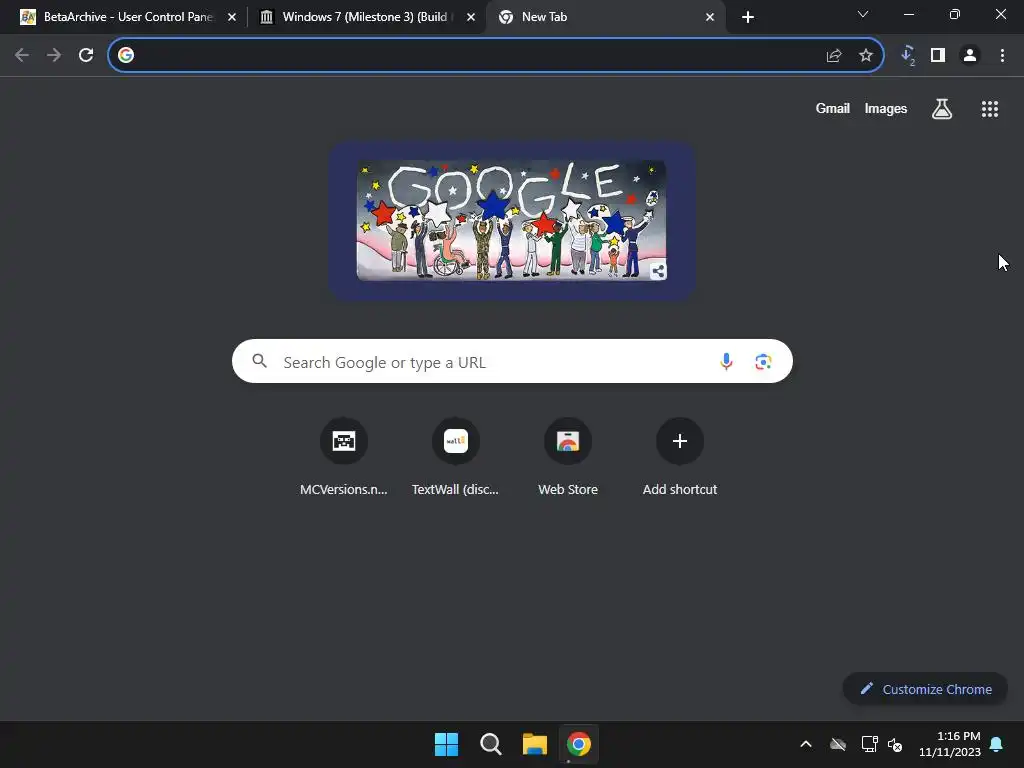Close the BetaArchive tab
This screenshot has height=768, width=1024.
tap(232, 18)
